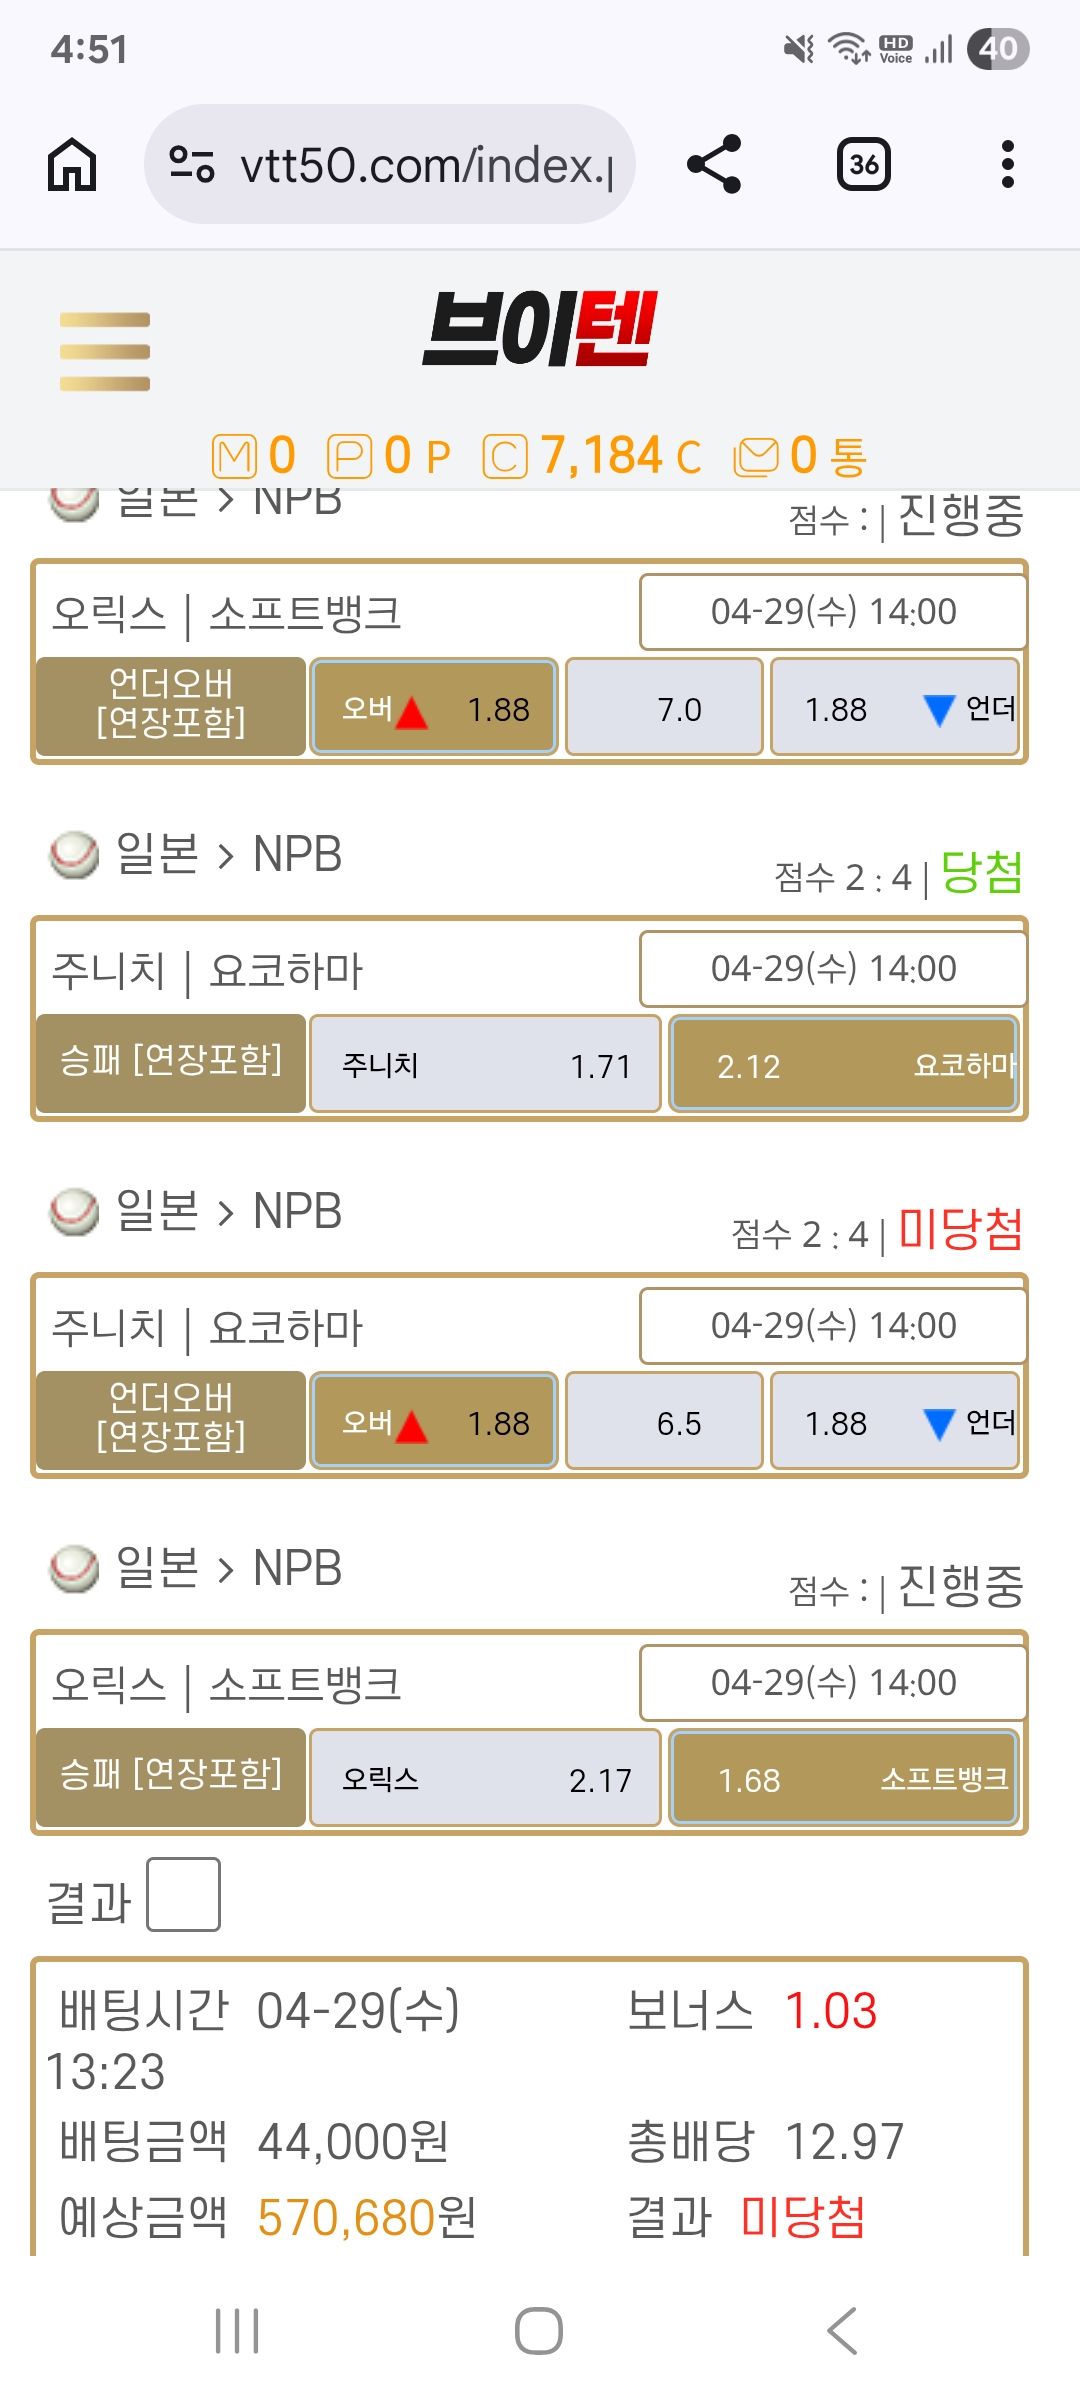Select 요코하마 2.12 odds button
Screen dimensions: 1080x2400
coord(844,1065)
